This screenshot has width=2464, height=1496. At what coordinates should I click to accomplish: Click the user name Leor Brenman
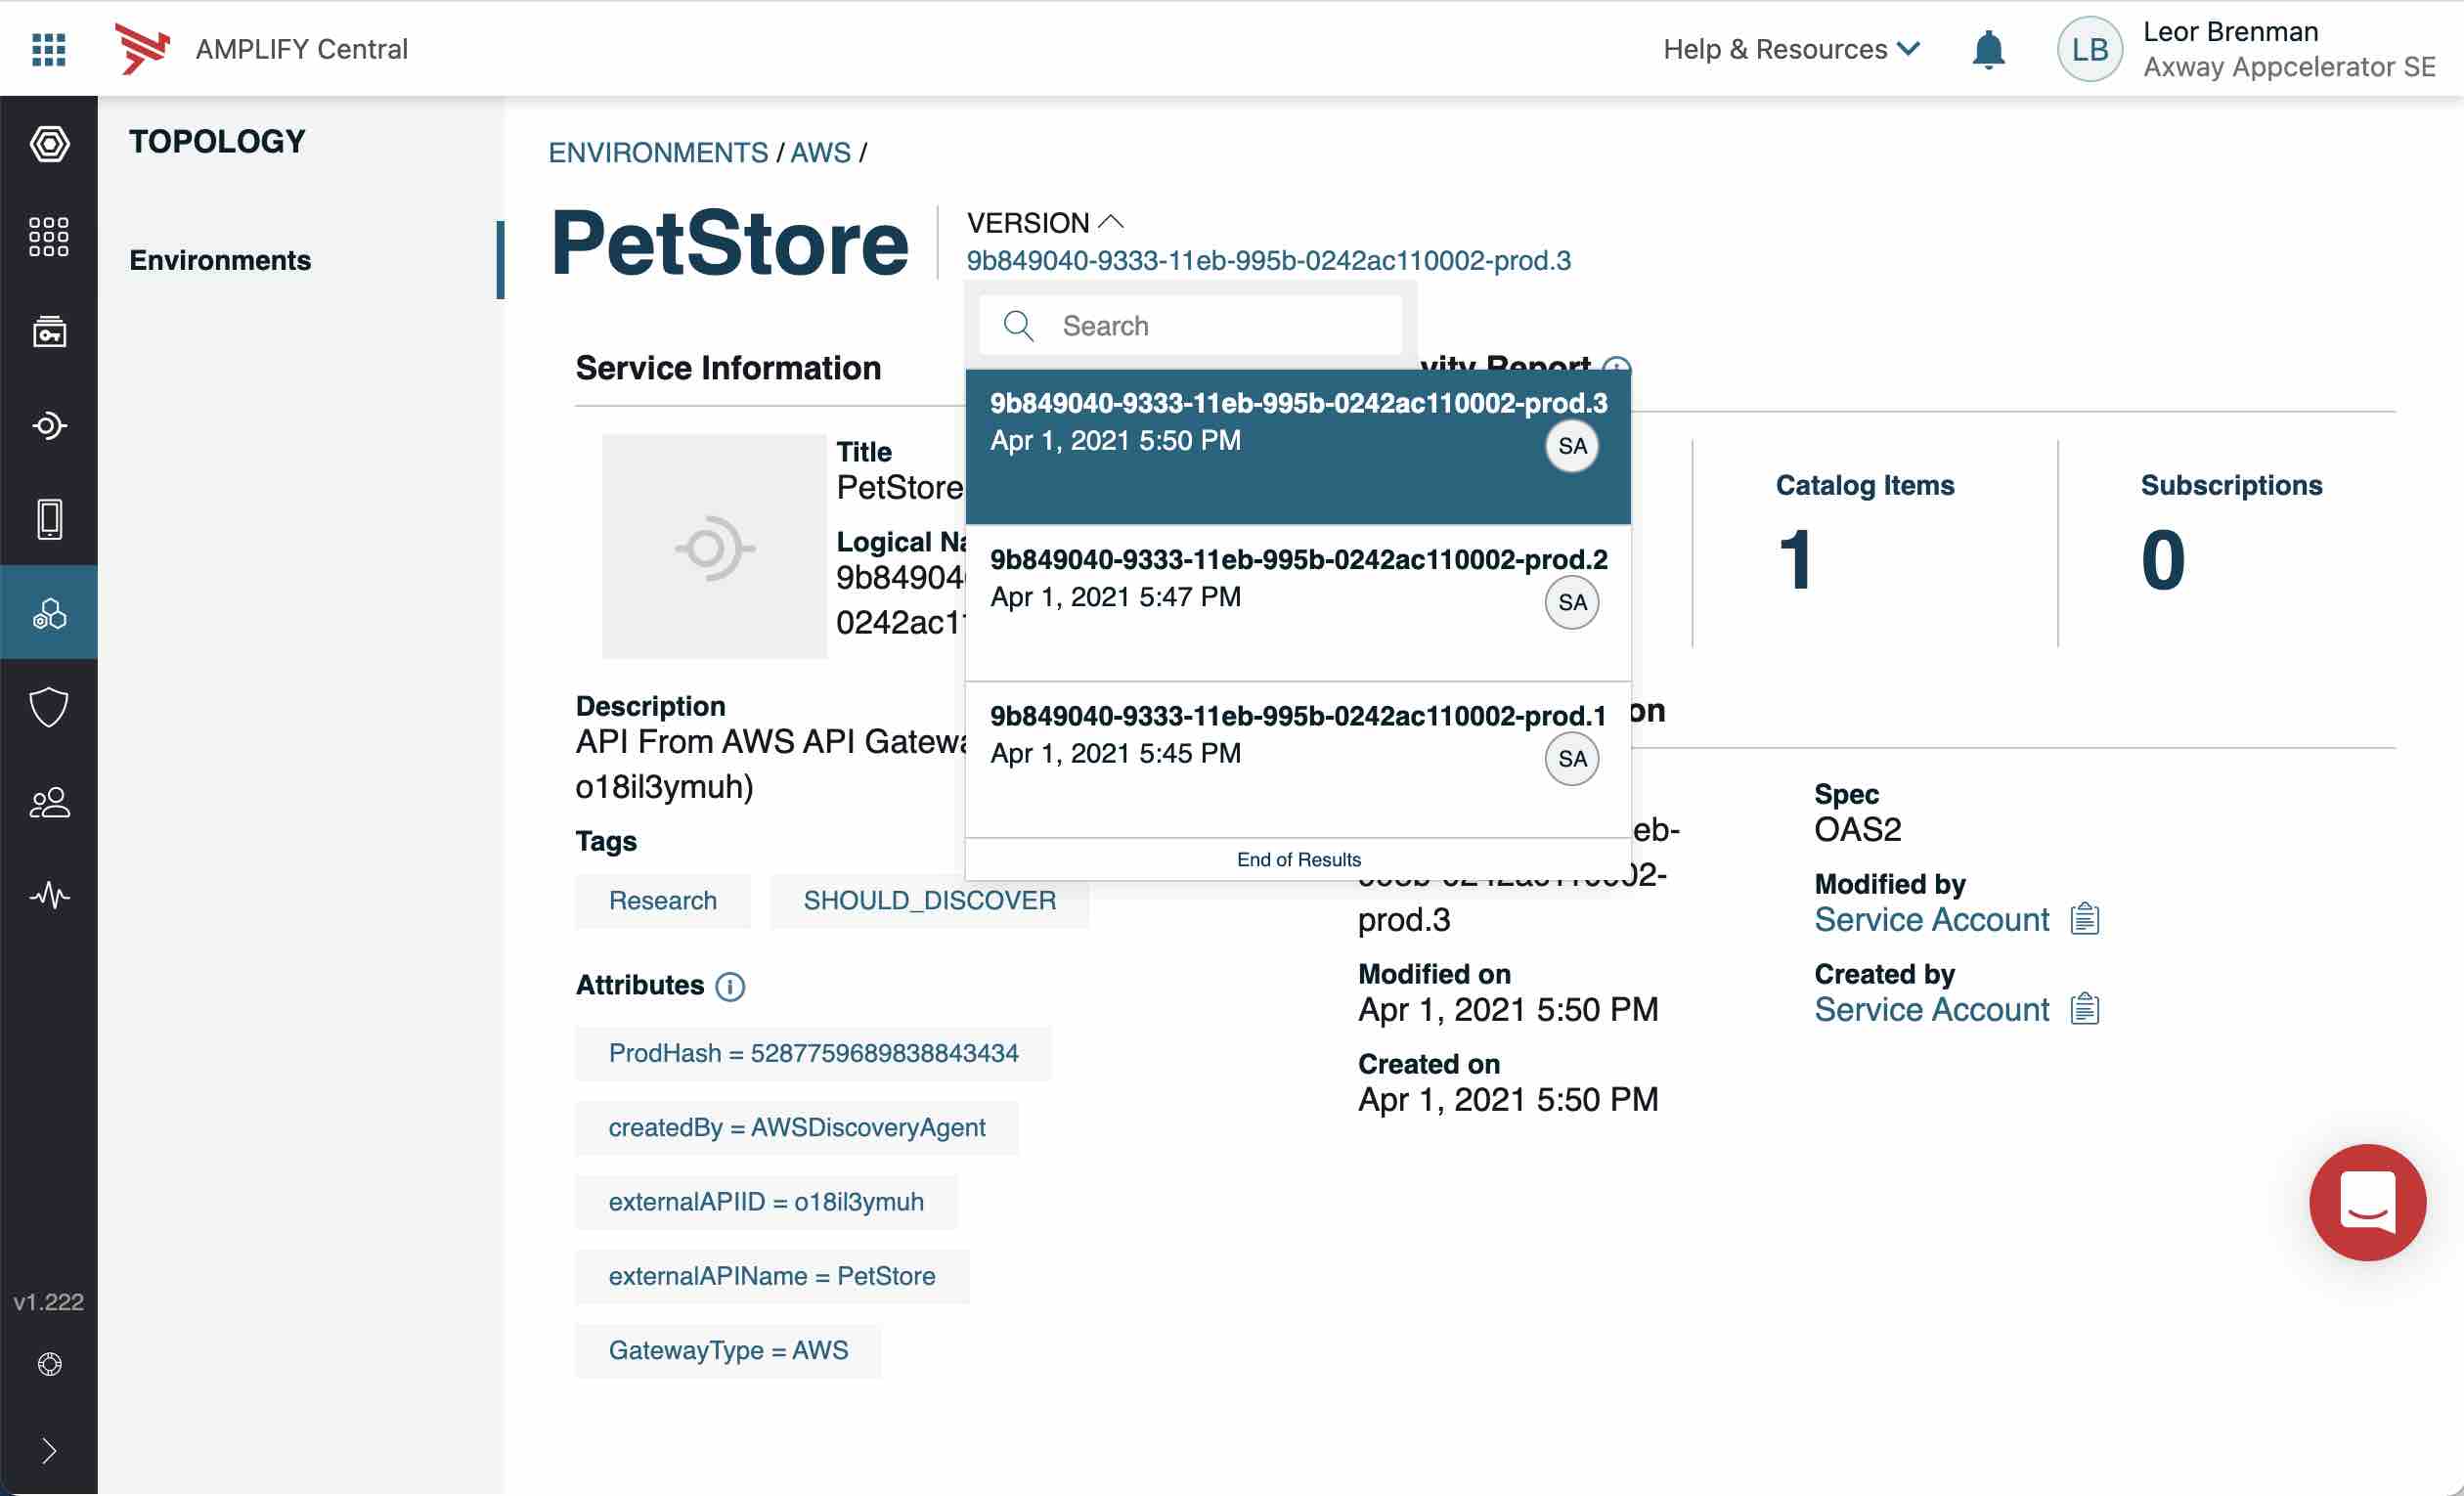click(x=2230, y=32)
